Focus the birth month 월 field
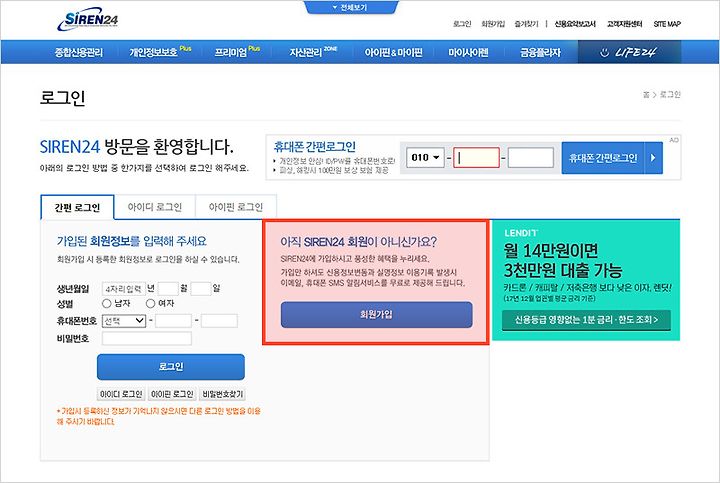 pos(168,289)
